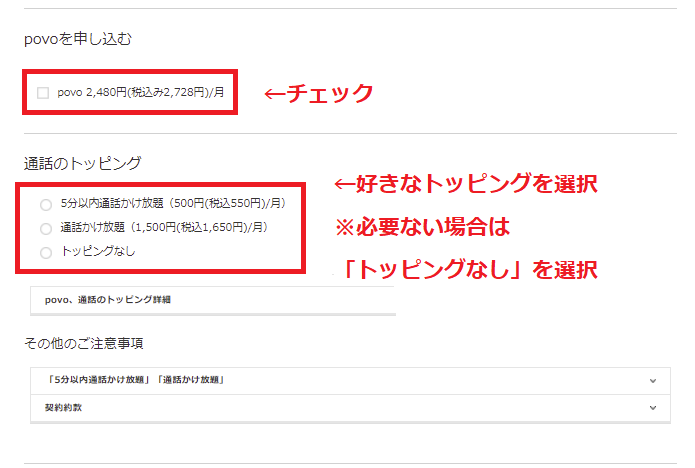
Task: Choose the トッピングなし radio button
Action: (x=46, y=252)
